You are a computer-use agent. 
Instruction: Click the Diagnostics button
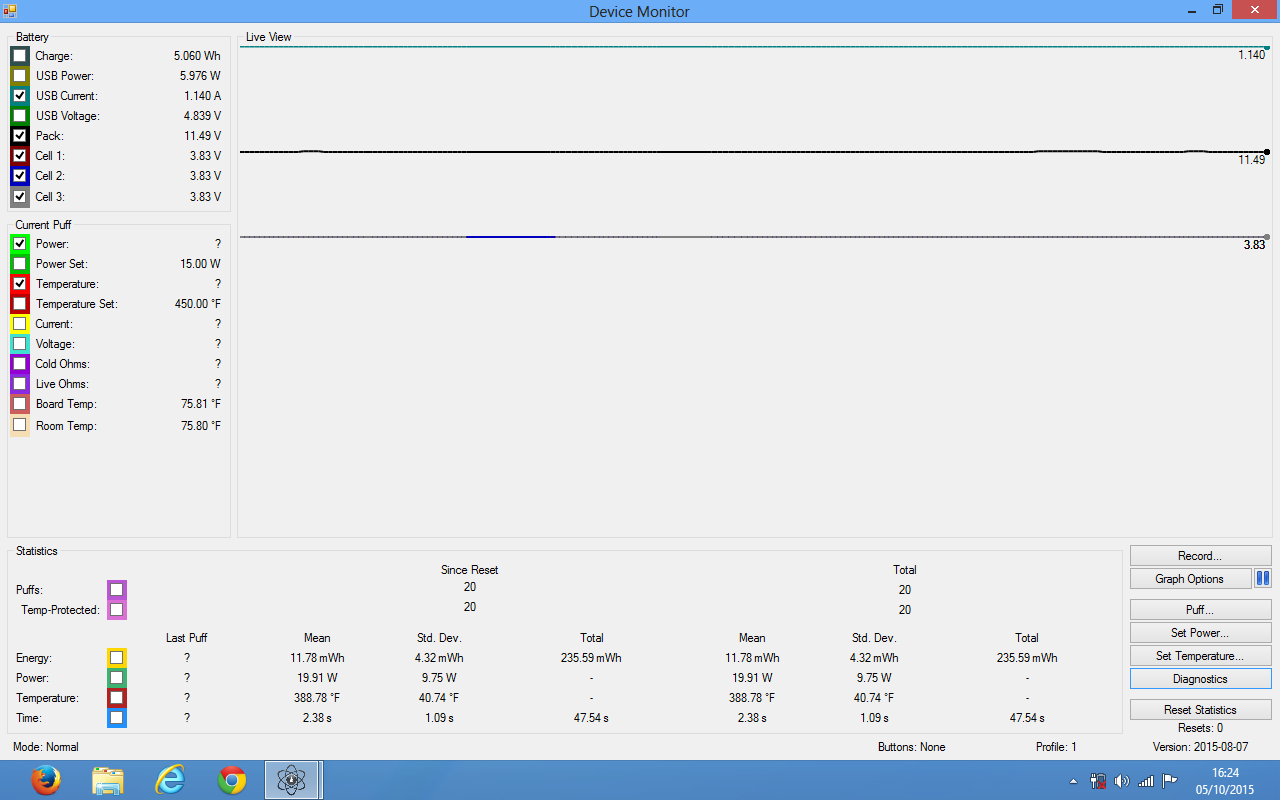point(1200,679)
